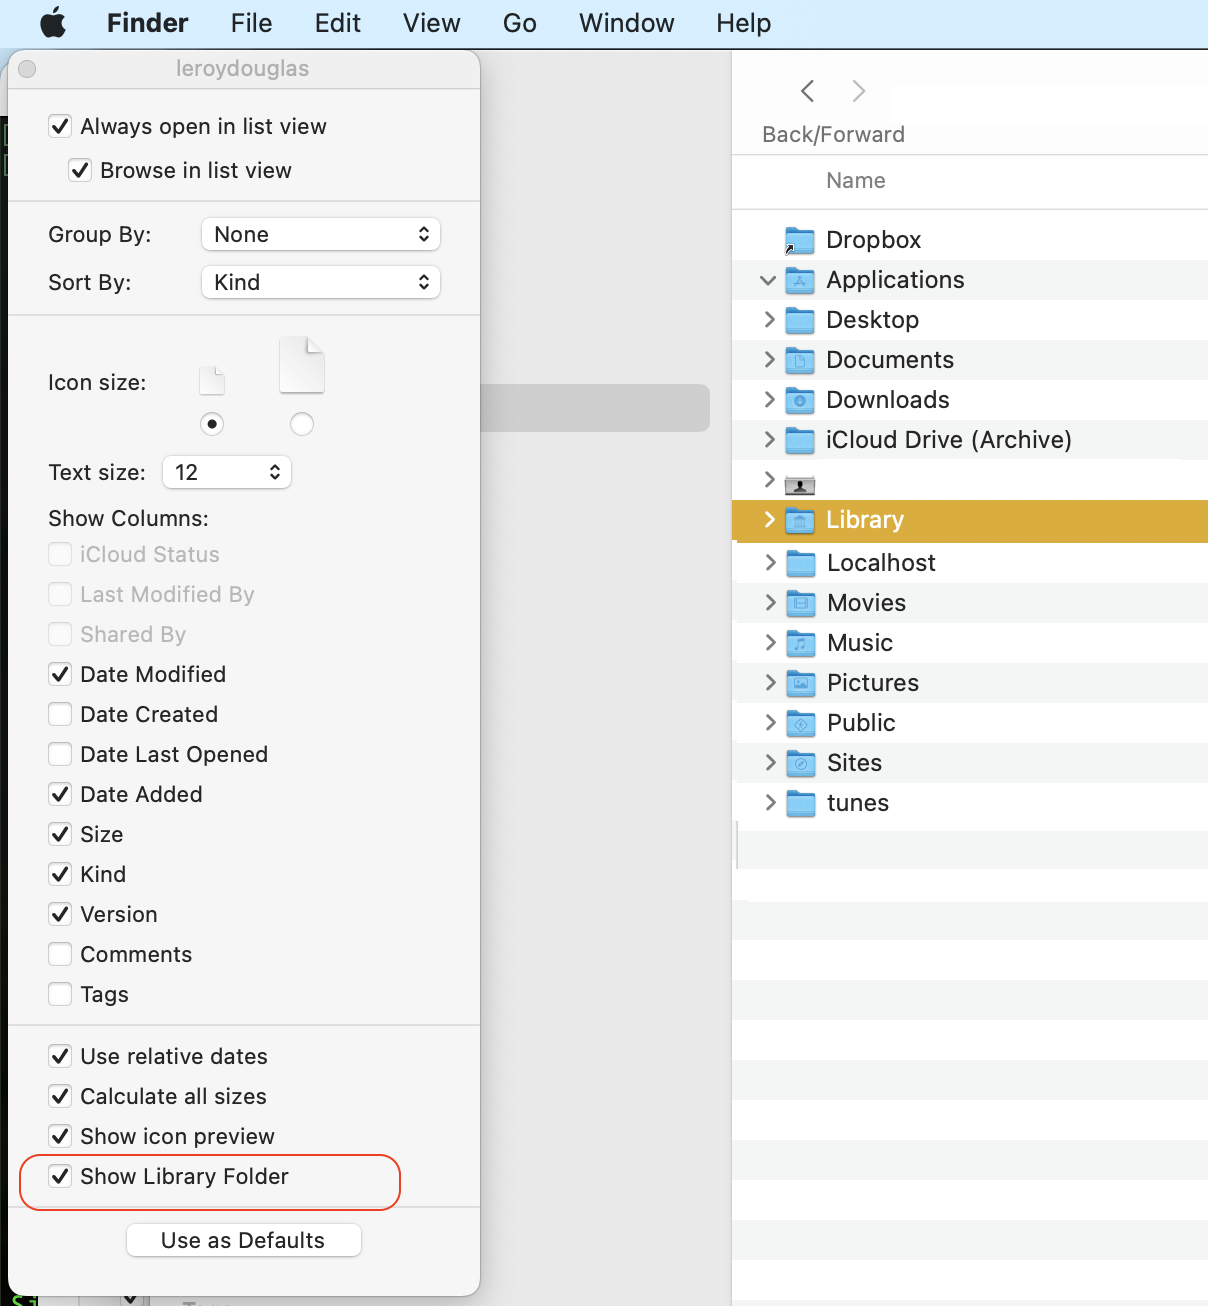The image size is (1208, 1306).
Task: Click the Use as Defaults button
Action: click(x=243, y=1240)
